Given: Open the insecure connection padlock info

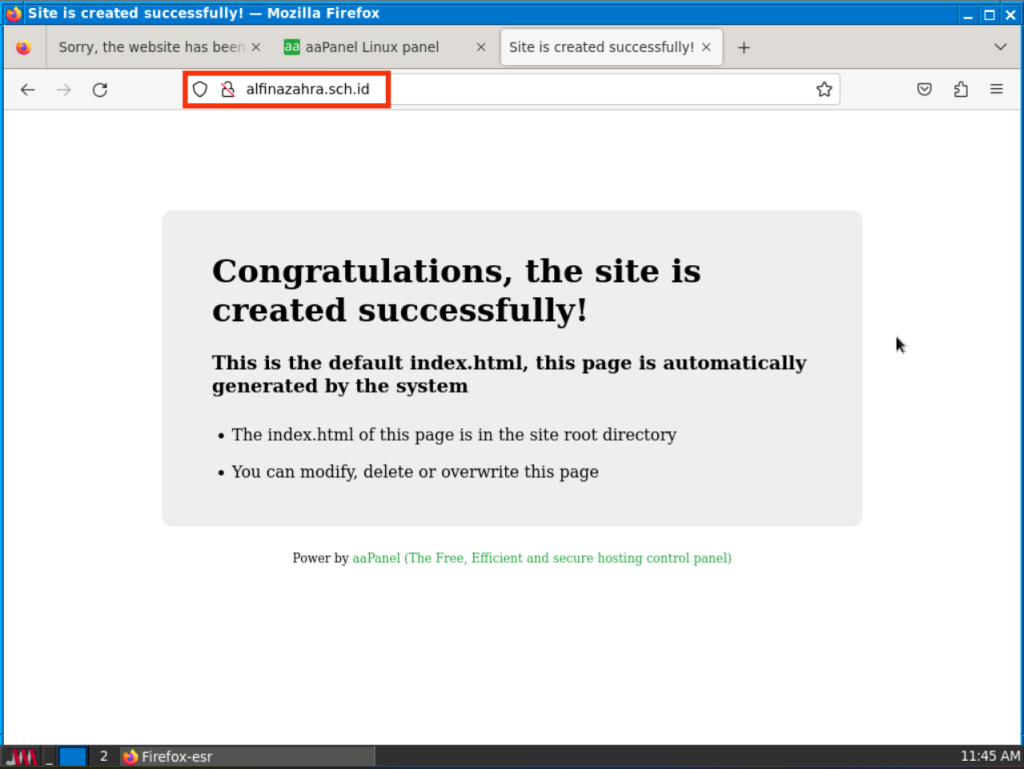Looking at the screenshot, I should pos(227,90).
